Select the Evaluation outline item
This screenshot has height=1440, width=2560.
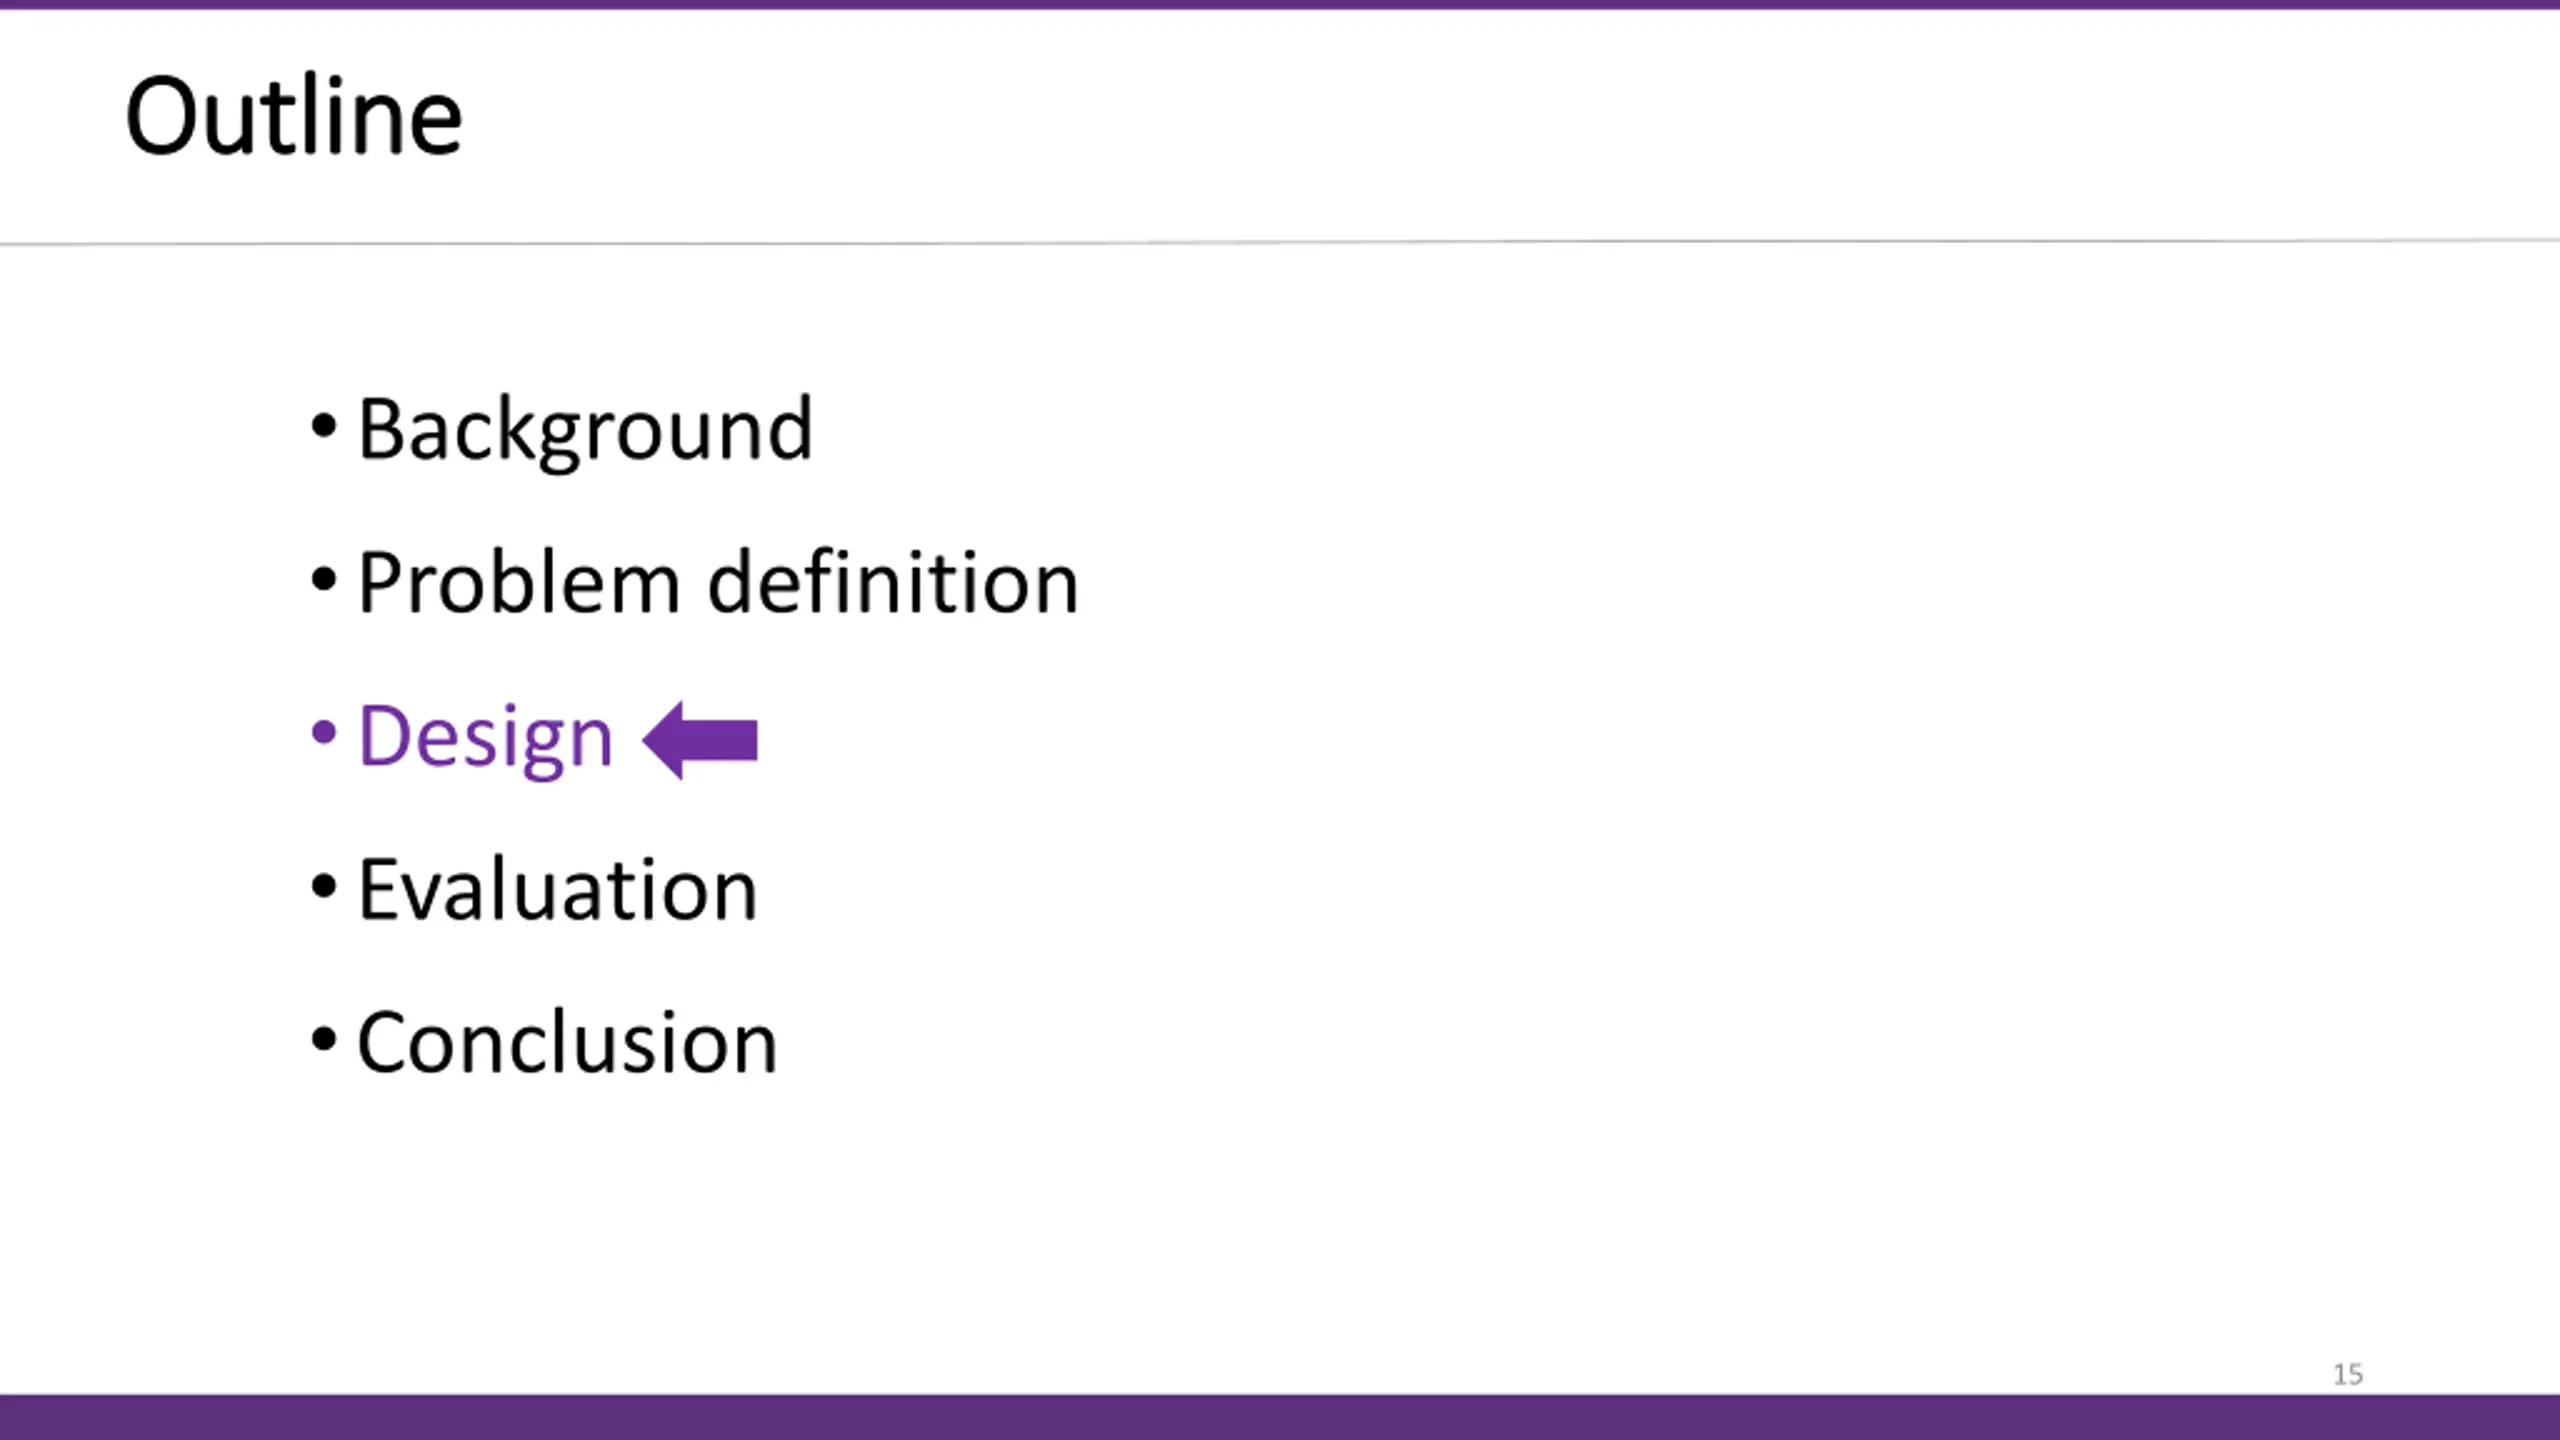[x=558, y=889]
